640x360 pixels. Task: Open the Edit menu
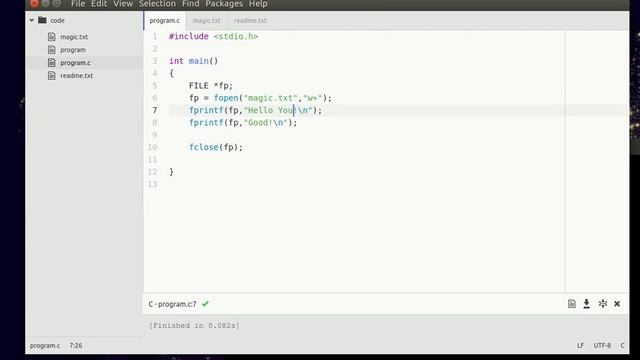[x=99, y=4]
